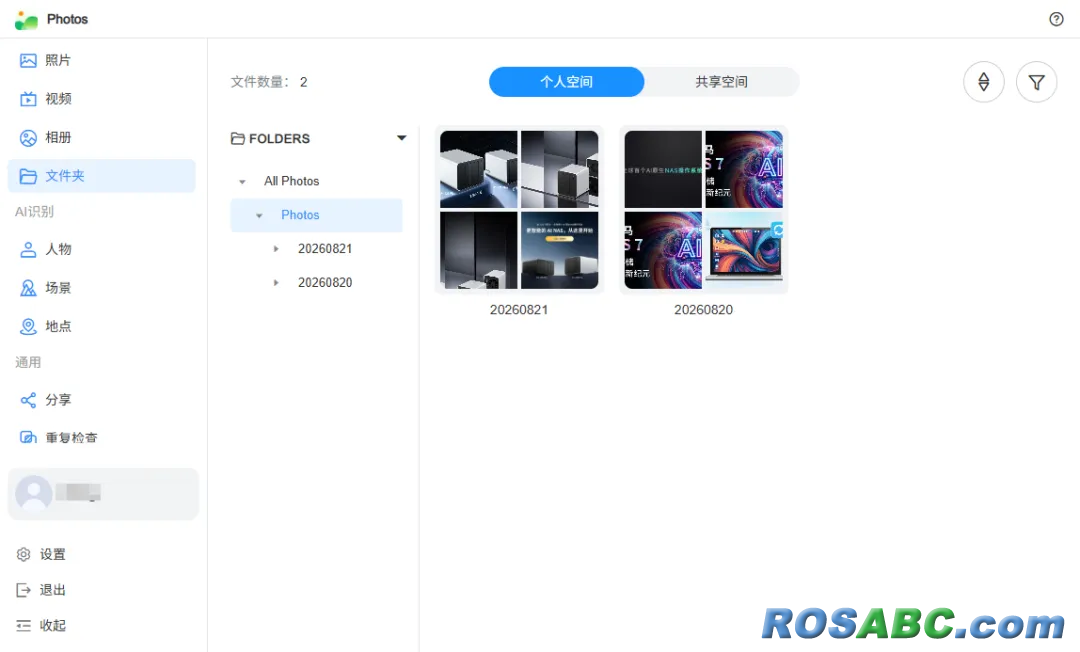Expand the 20260821 tree node arrow
This screenshot has width=1080, height=652.
point(276,249)
